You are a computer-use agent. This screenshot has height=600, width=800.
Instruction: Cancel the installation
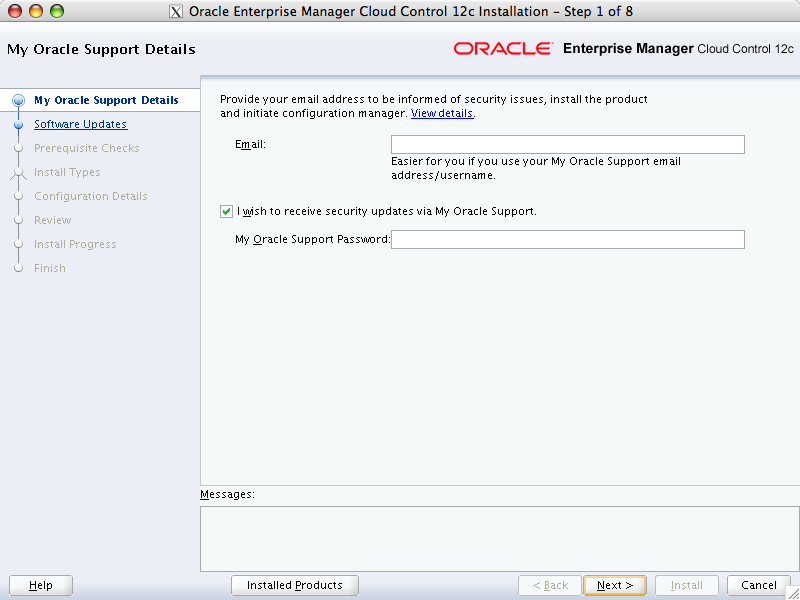click(x=758, y=585)
